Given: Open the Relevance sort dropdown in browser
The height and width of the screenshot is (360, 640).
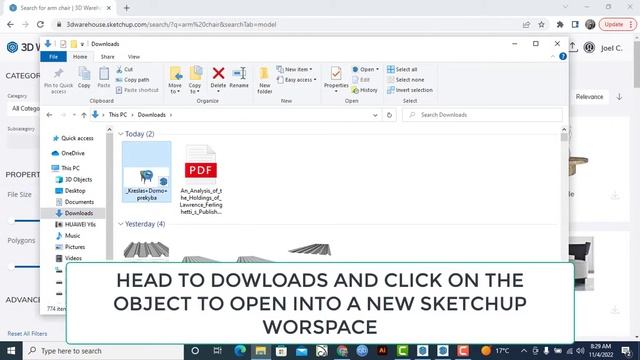Looking at the screenshot, I should (x=589, y=97).
